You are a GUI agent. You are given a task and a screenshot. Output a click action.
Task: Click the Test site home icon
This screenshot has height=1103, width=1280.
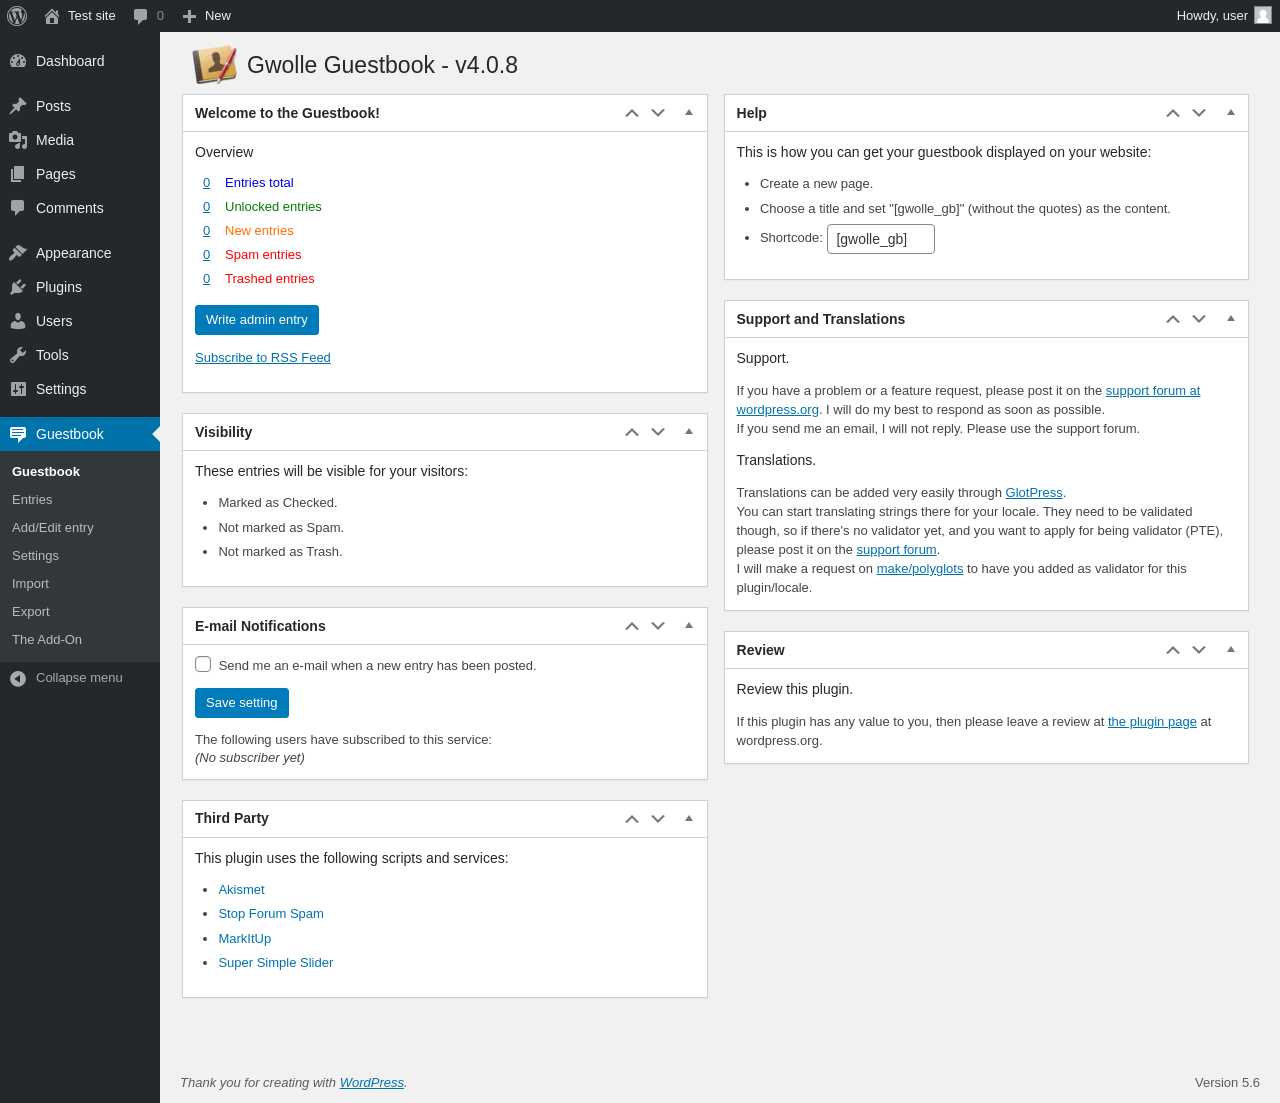(x=52, y=16)
